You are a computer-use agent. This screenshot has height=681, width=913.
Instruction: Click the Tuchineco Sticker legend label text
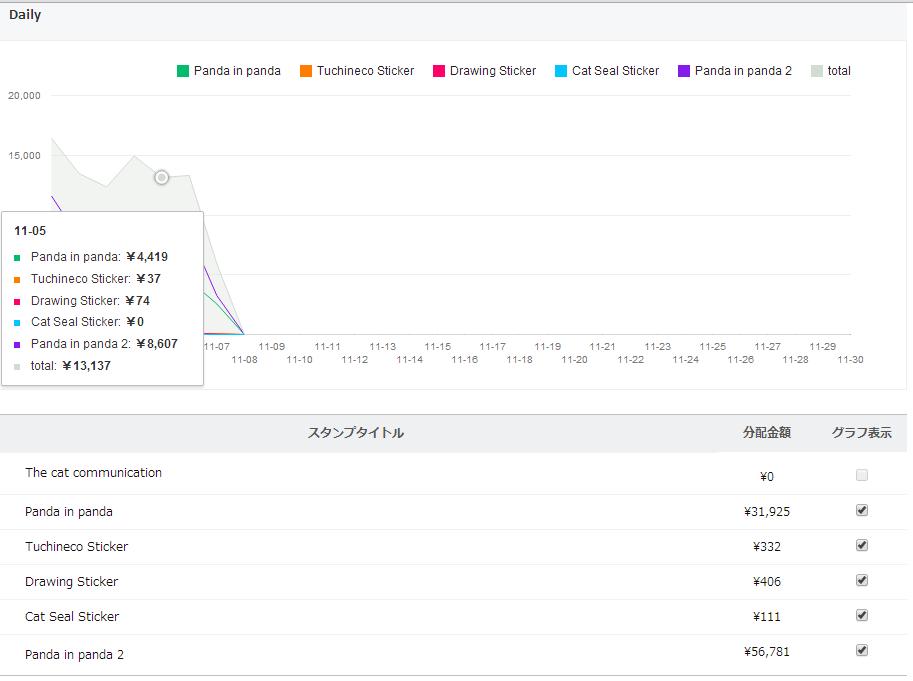[x=365, y=71]
